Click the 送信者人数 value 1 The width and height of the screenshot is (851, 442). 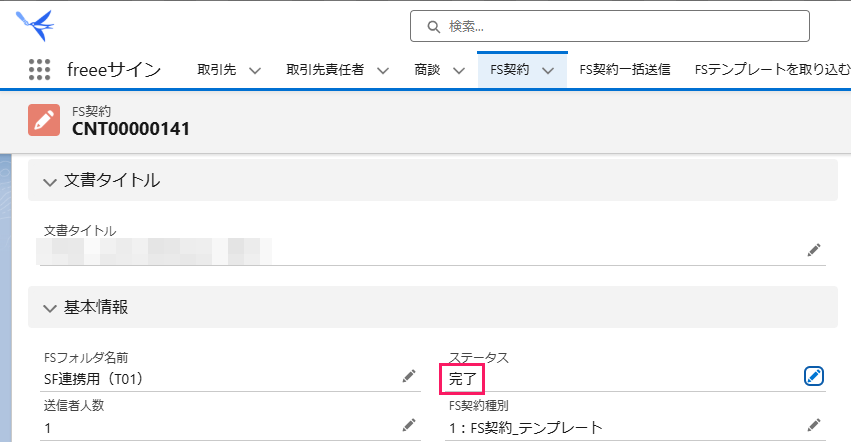pyautogui.click(x=48, y=428)
